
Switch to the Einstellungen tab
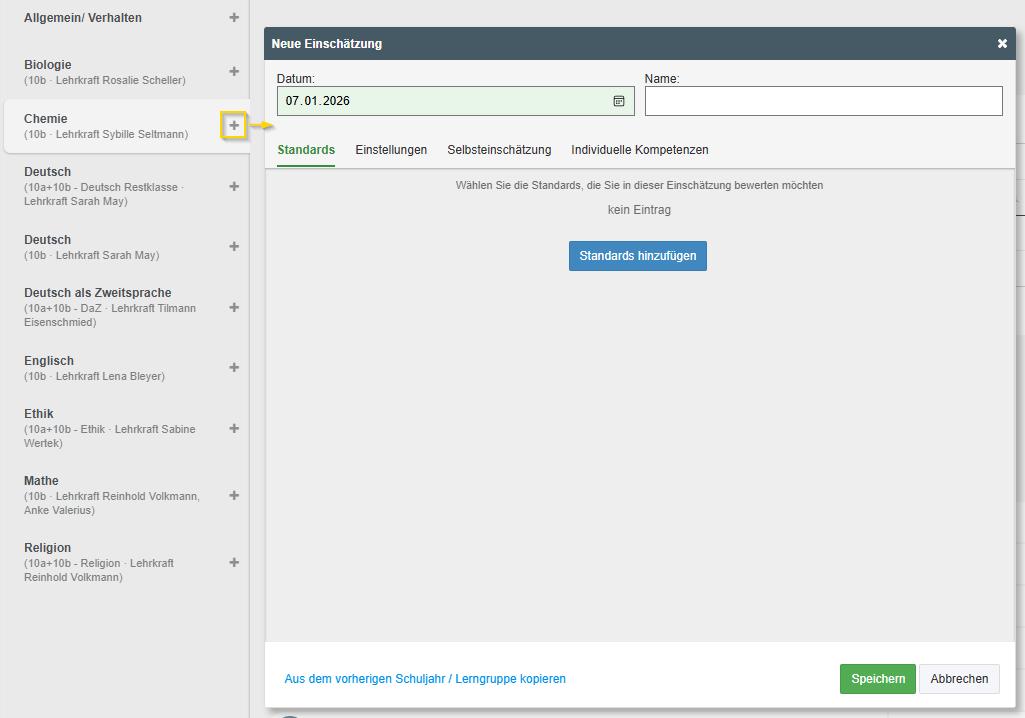click(391, 150)
